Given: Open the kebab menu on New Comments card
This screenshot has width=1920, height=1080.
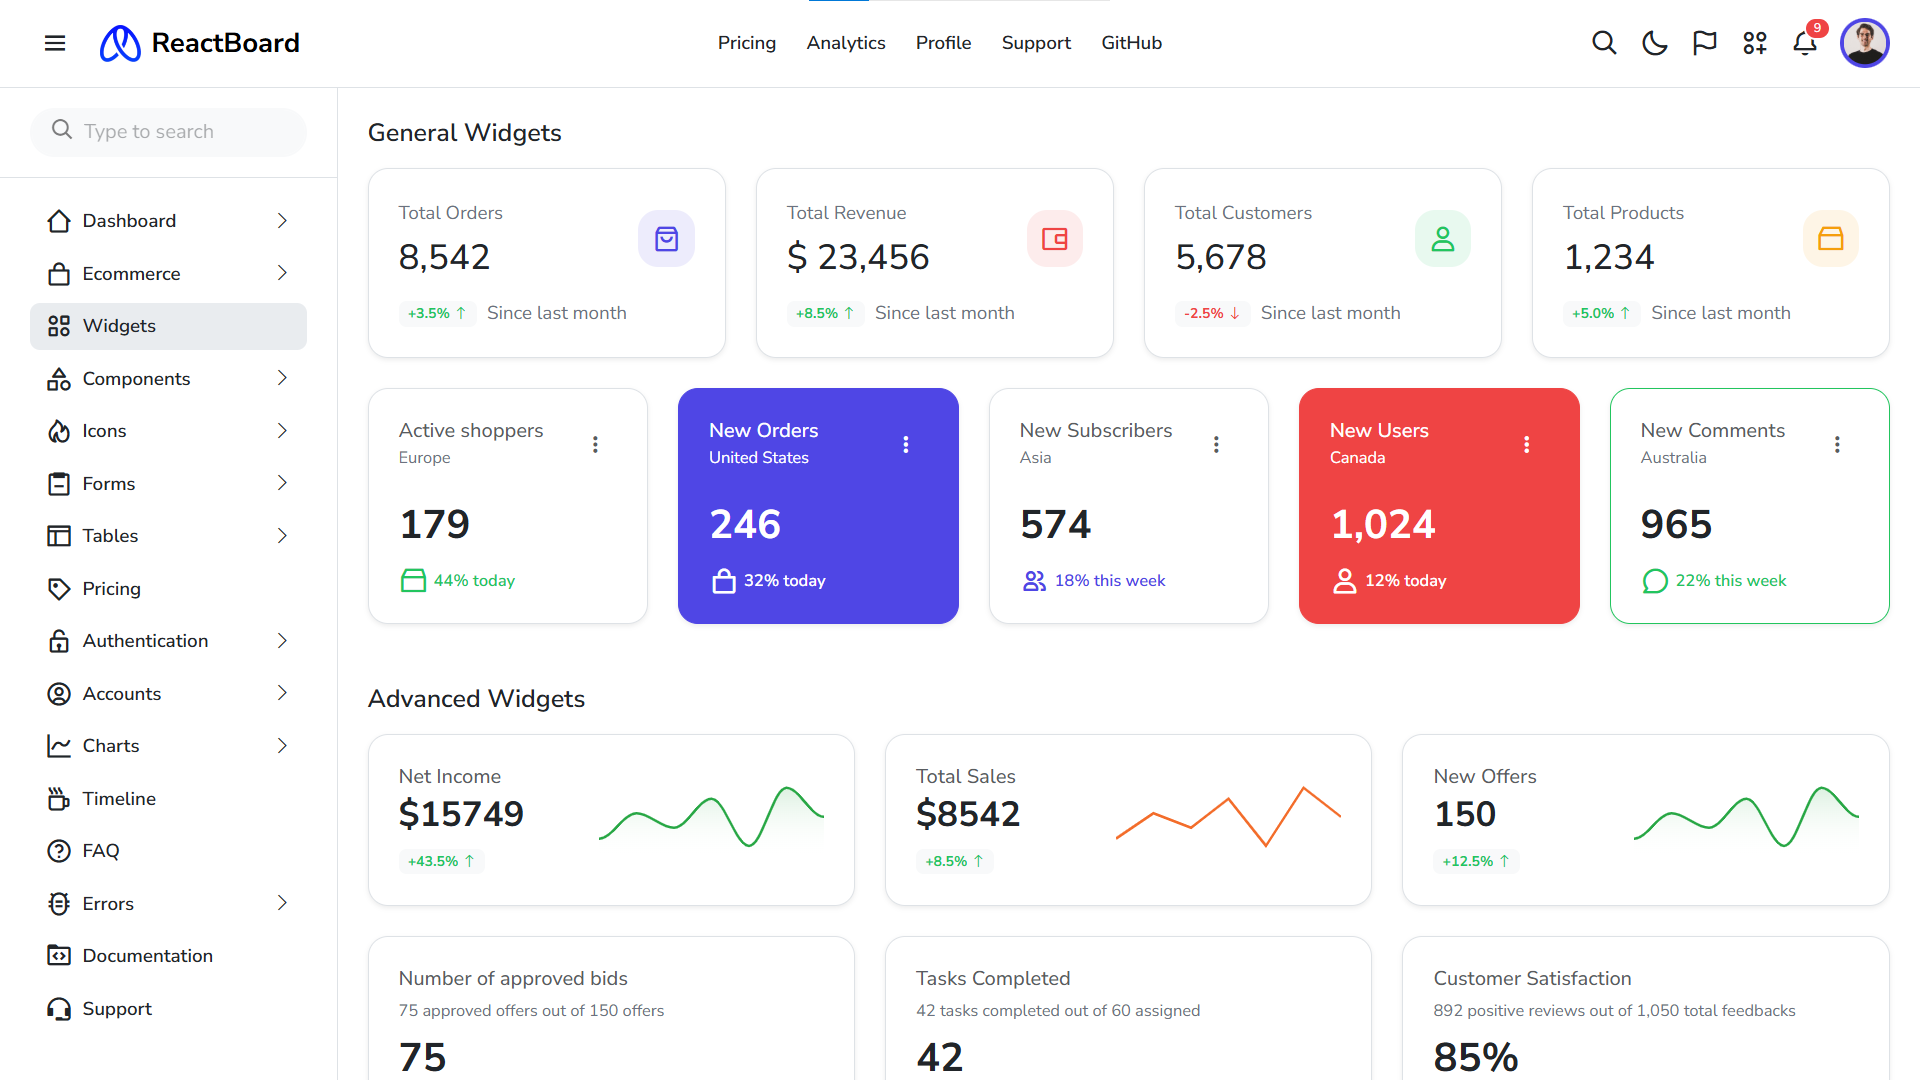Looking at the screenshot, I should [x=1837, y=444].
